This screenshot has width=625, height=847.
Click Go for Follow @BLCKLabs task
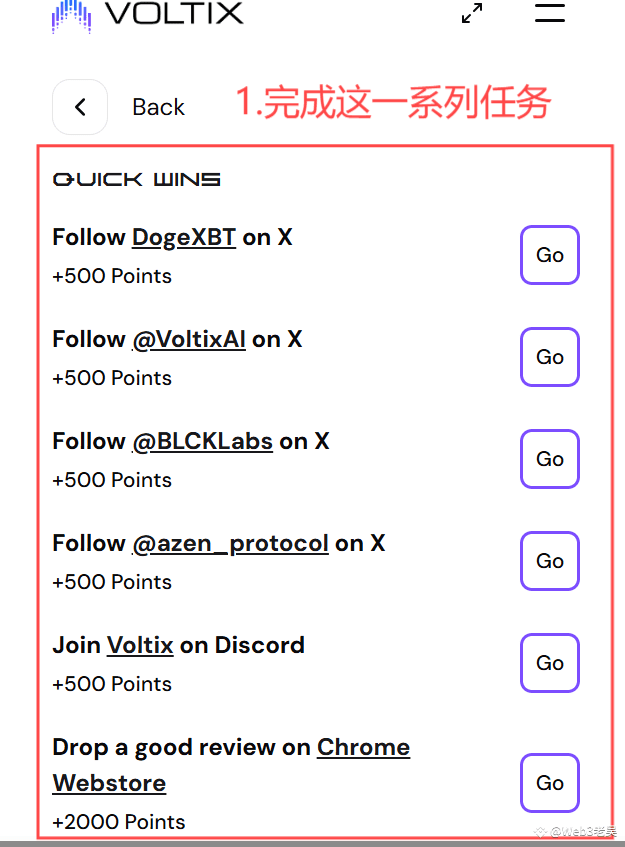click(x=550, y=459)
